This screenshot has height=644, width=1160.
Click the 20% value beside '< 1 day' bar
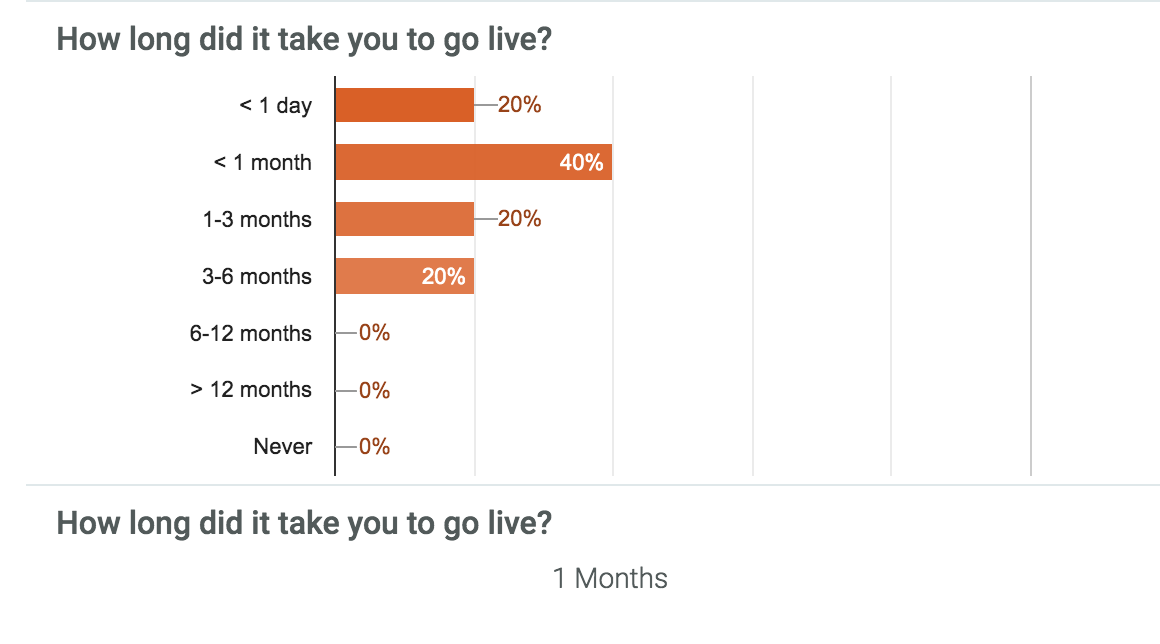(x=519, y=105)
